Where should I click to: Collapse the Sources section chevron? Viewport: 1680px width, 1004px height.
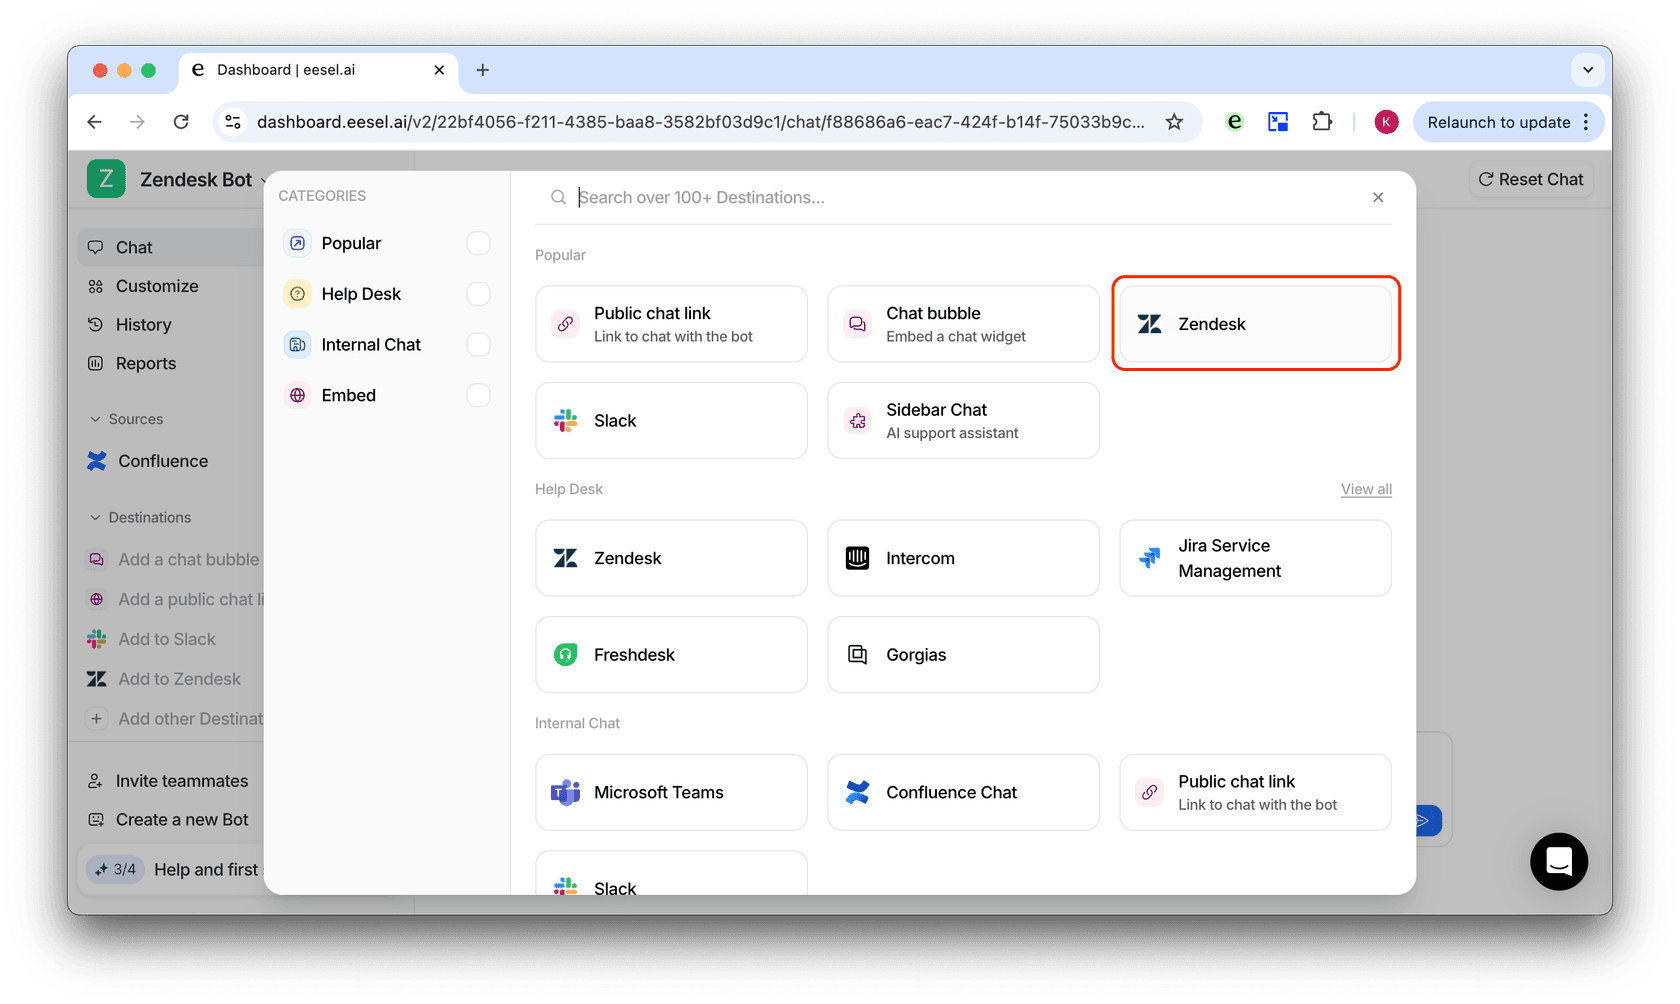pos(96,419)
